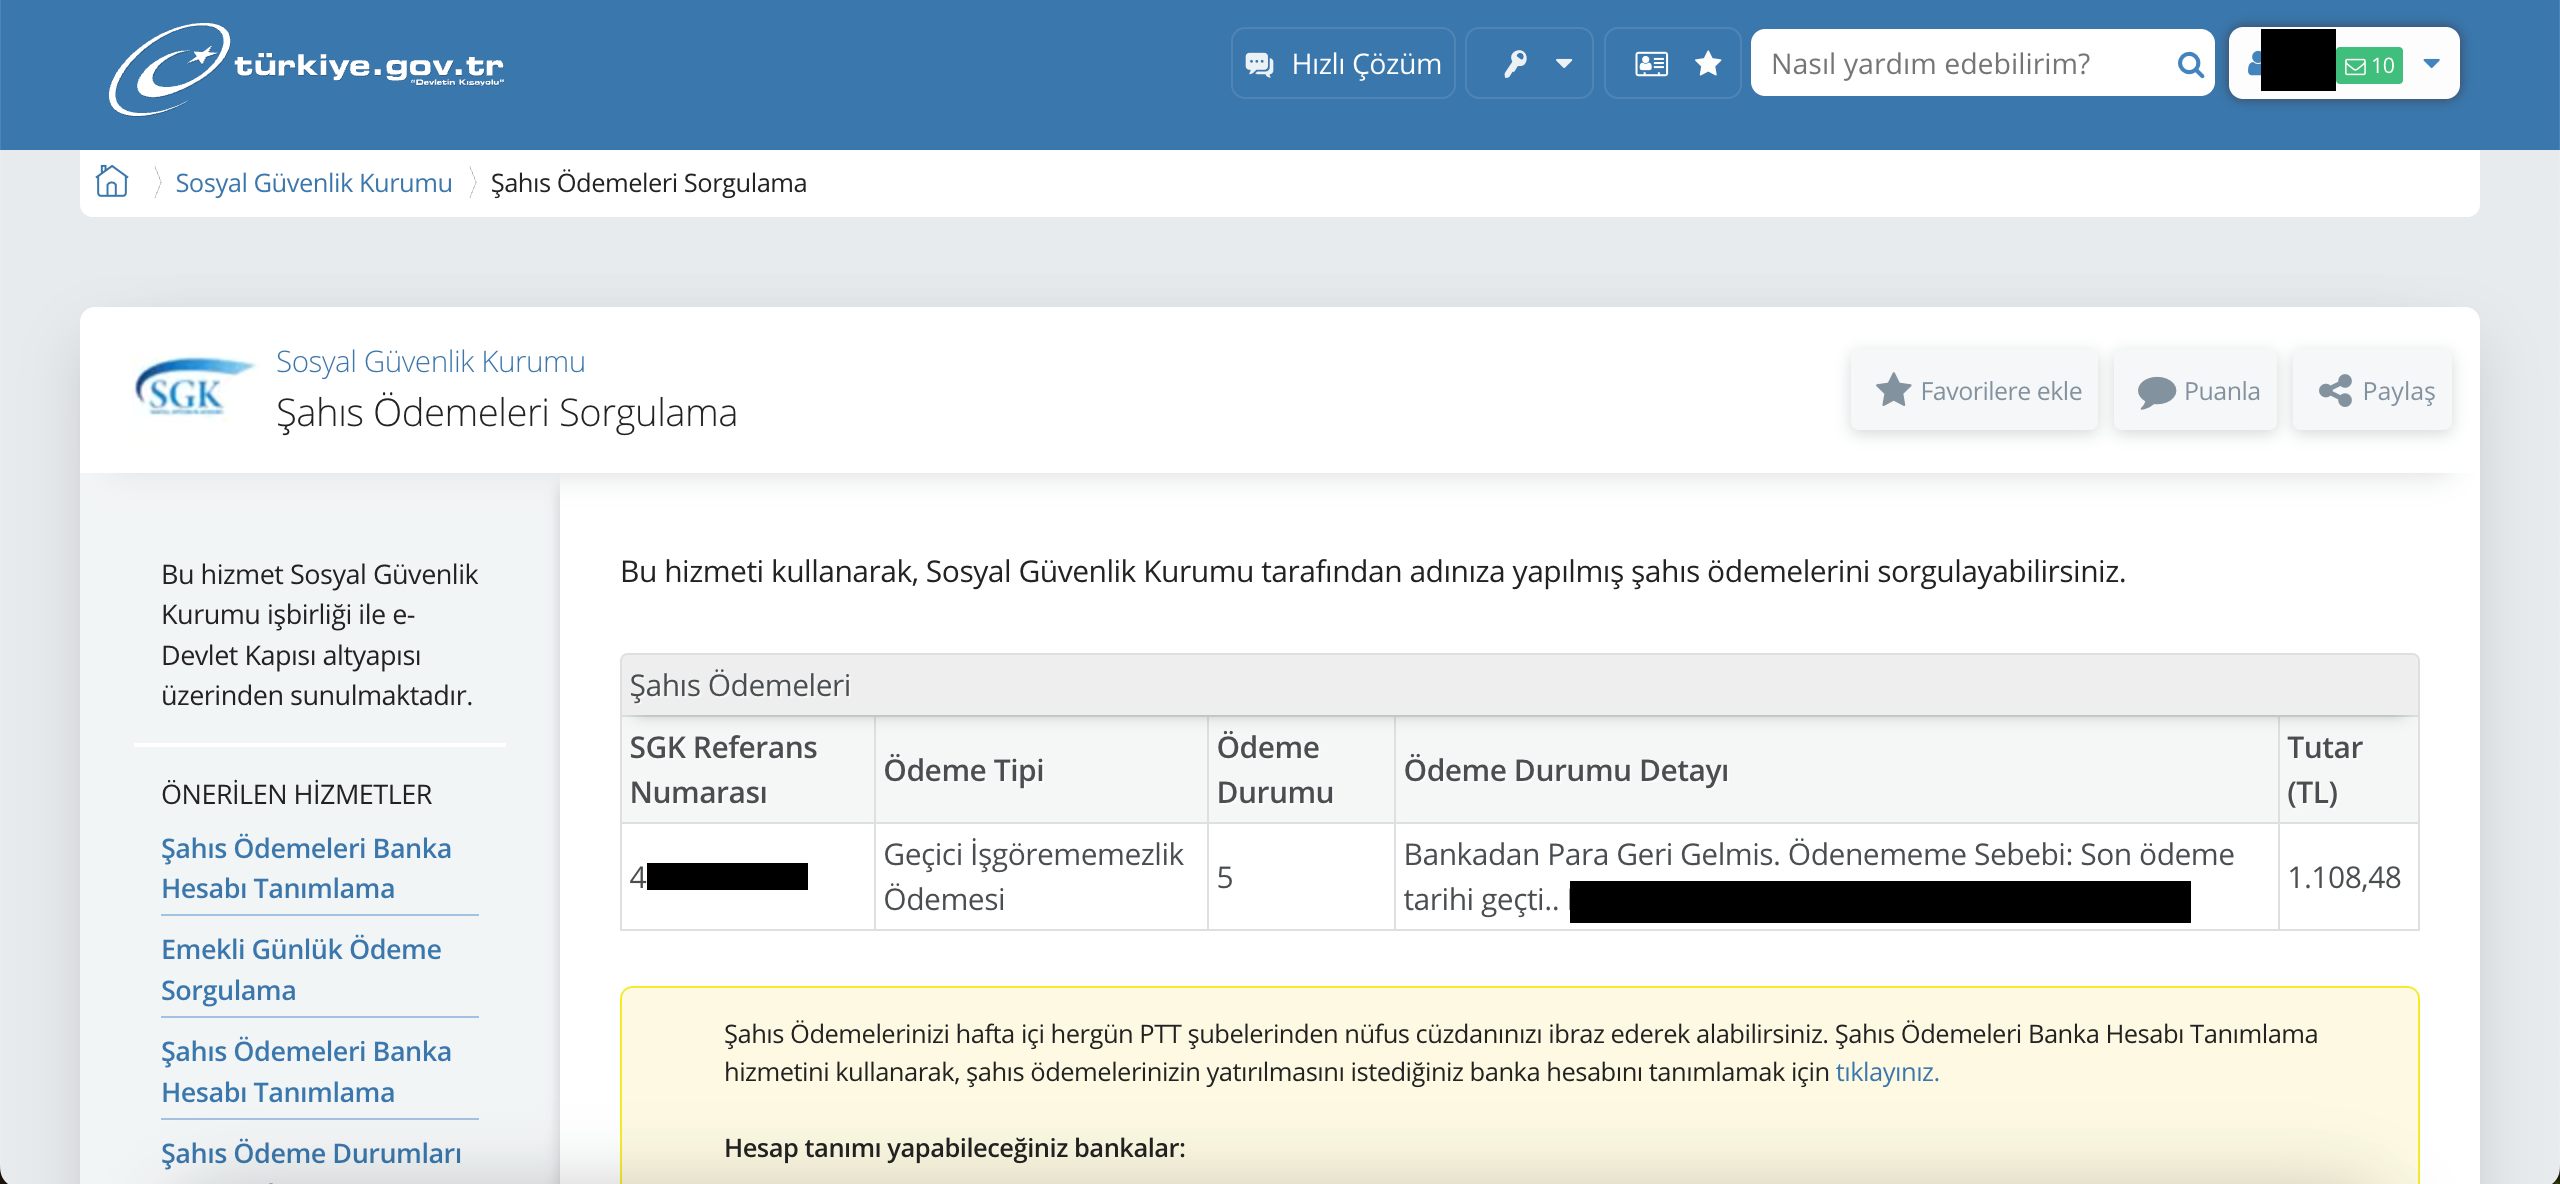
Task: Expand the user account dropdown arrow
Action: [x=2432, y=64]
